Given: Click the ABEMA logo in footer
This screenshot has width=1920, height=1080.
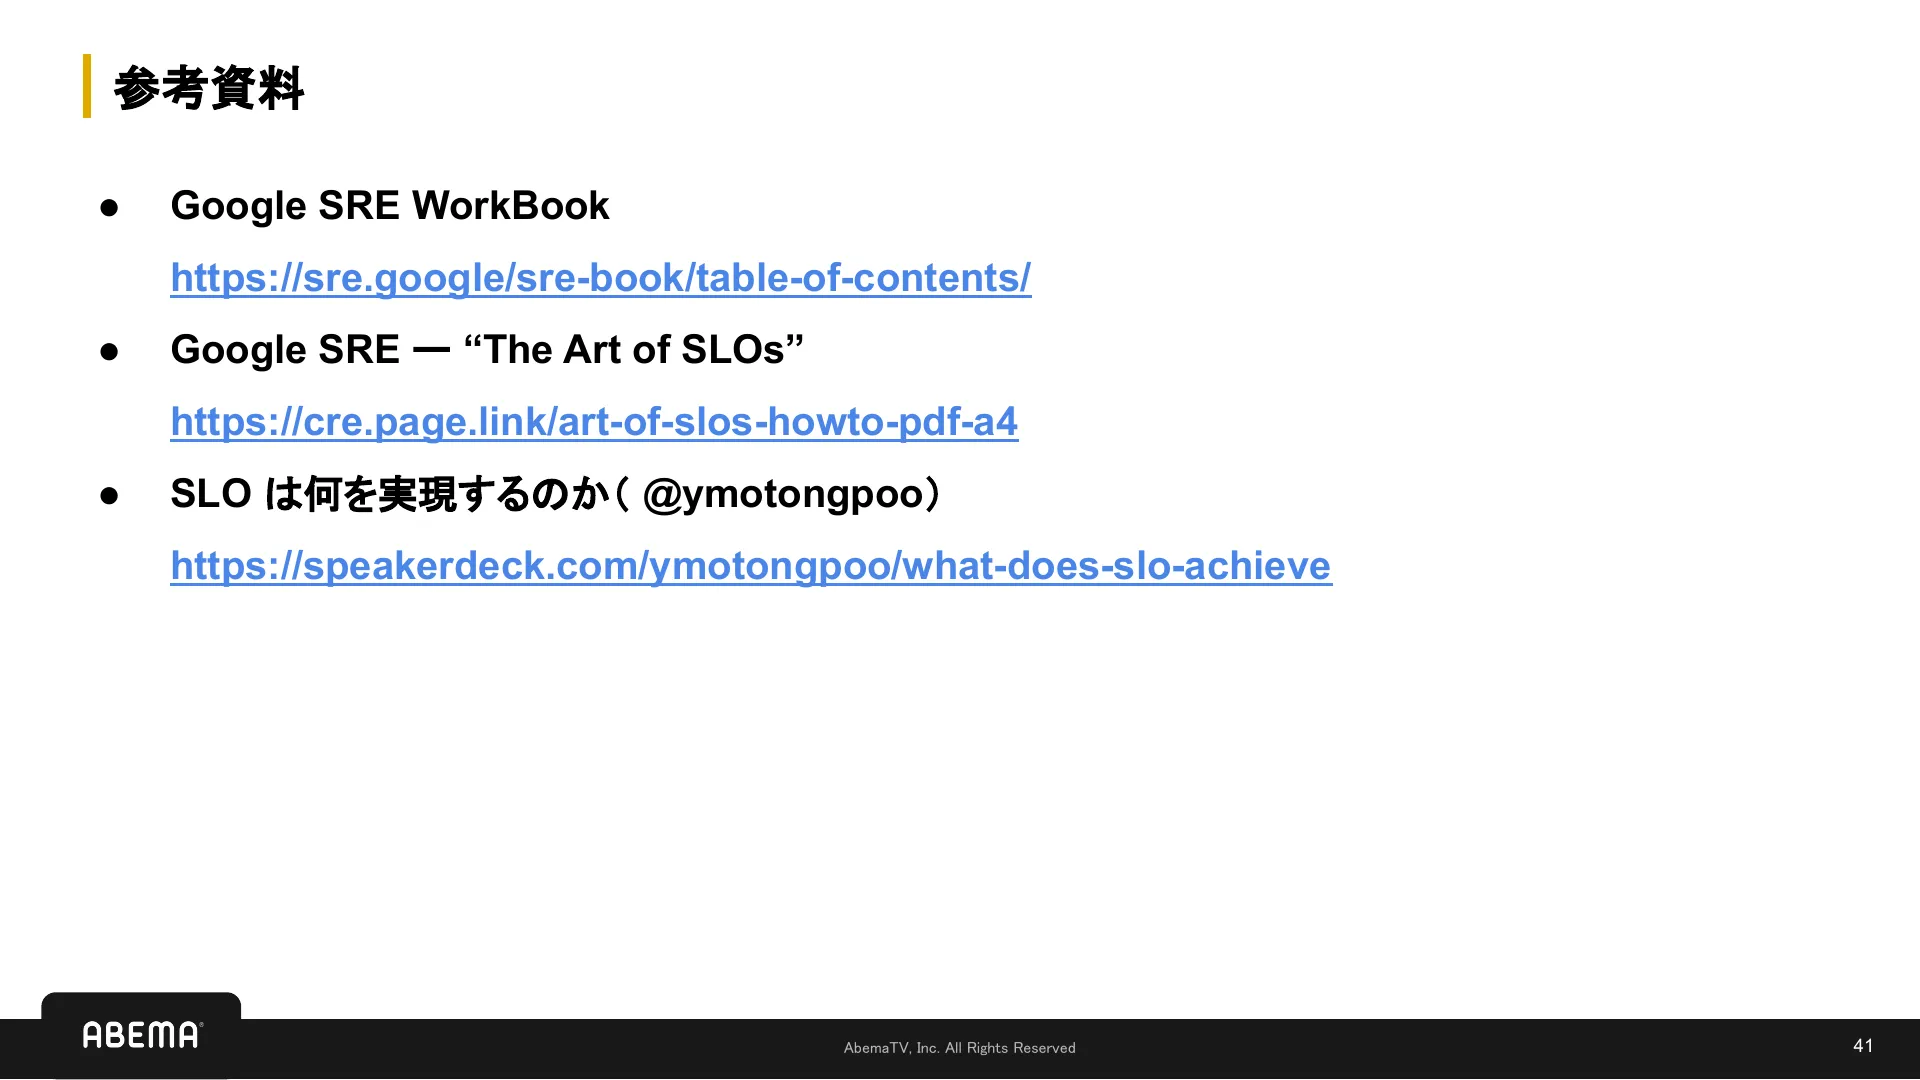Looking at the screenshot, I should coord(142,1035).
